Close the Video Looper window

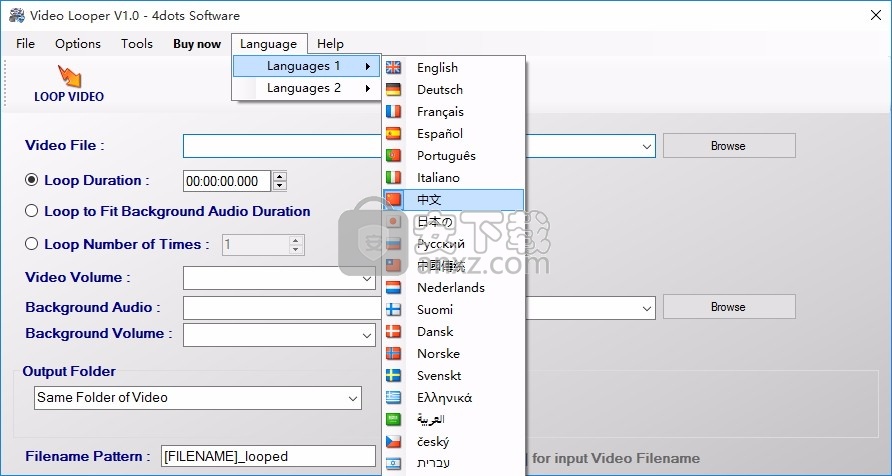876,15
